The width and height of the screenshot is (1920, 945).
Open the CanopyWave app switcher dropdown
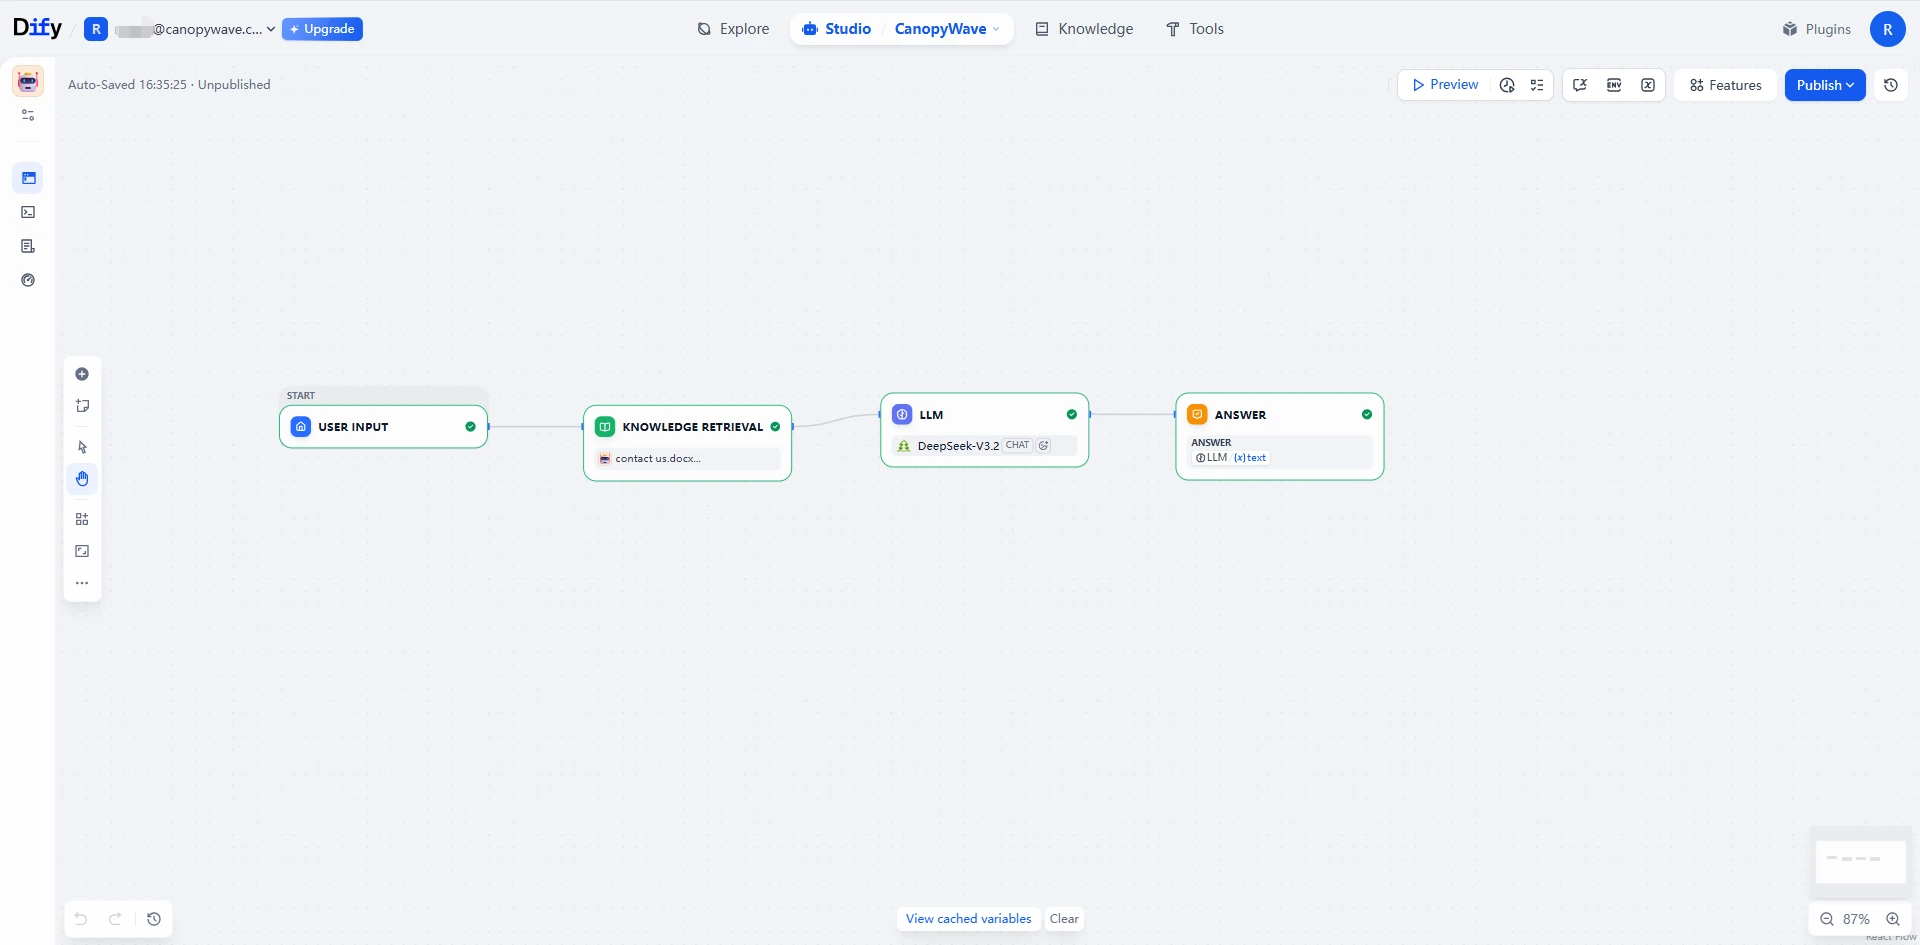(x=946, y=29)
